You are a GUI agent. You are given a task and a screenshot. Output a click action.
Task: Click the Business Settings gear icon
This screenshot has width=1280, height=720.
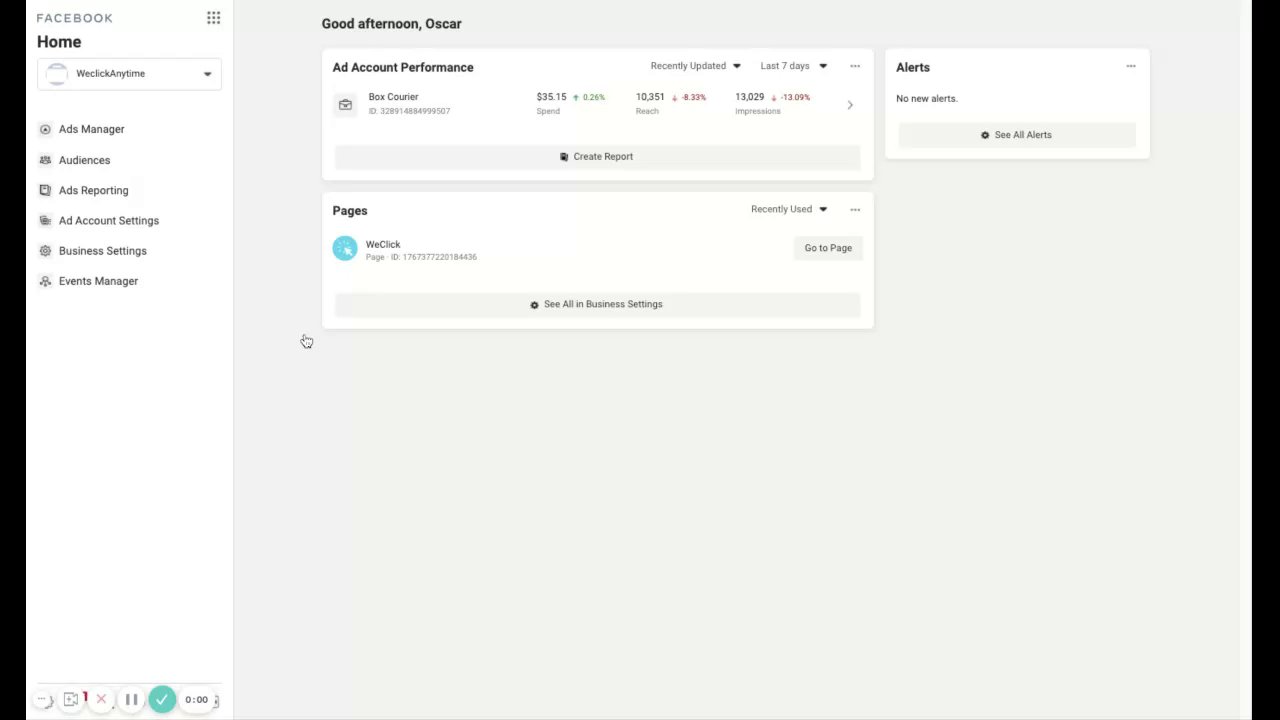point(45,251)
